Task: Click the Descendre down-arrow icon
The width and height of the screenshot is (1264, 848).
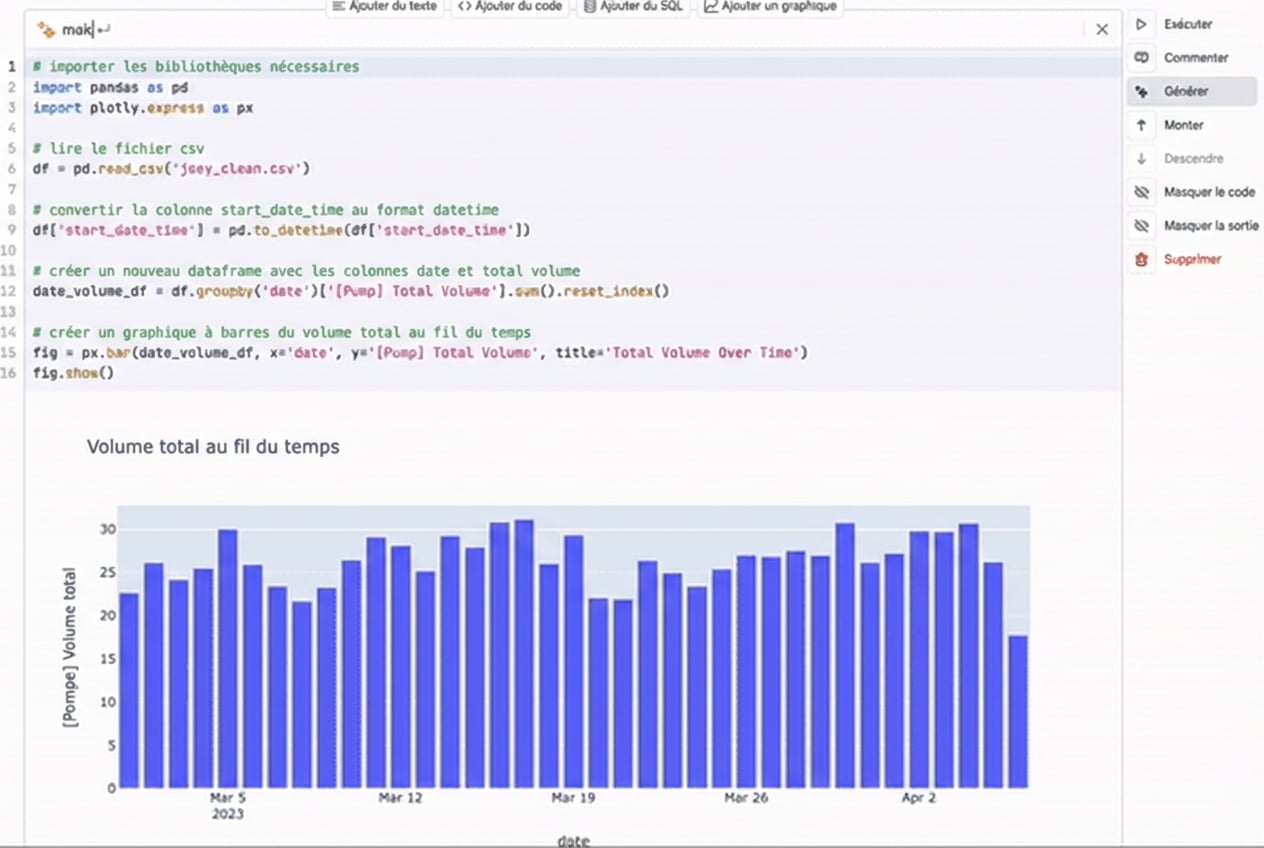Action: click(x=1141, y=158)
